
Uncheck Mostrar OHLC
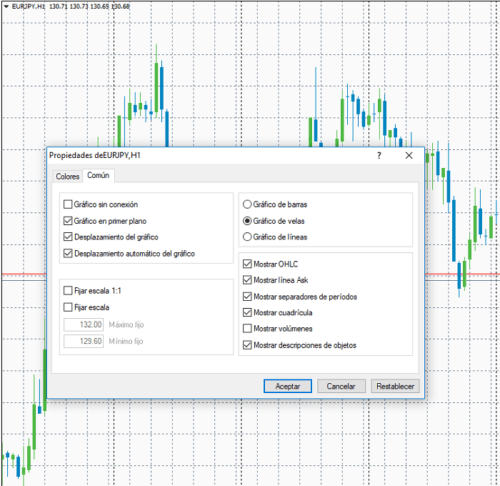[x=247, y=264]
